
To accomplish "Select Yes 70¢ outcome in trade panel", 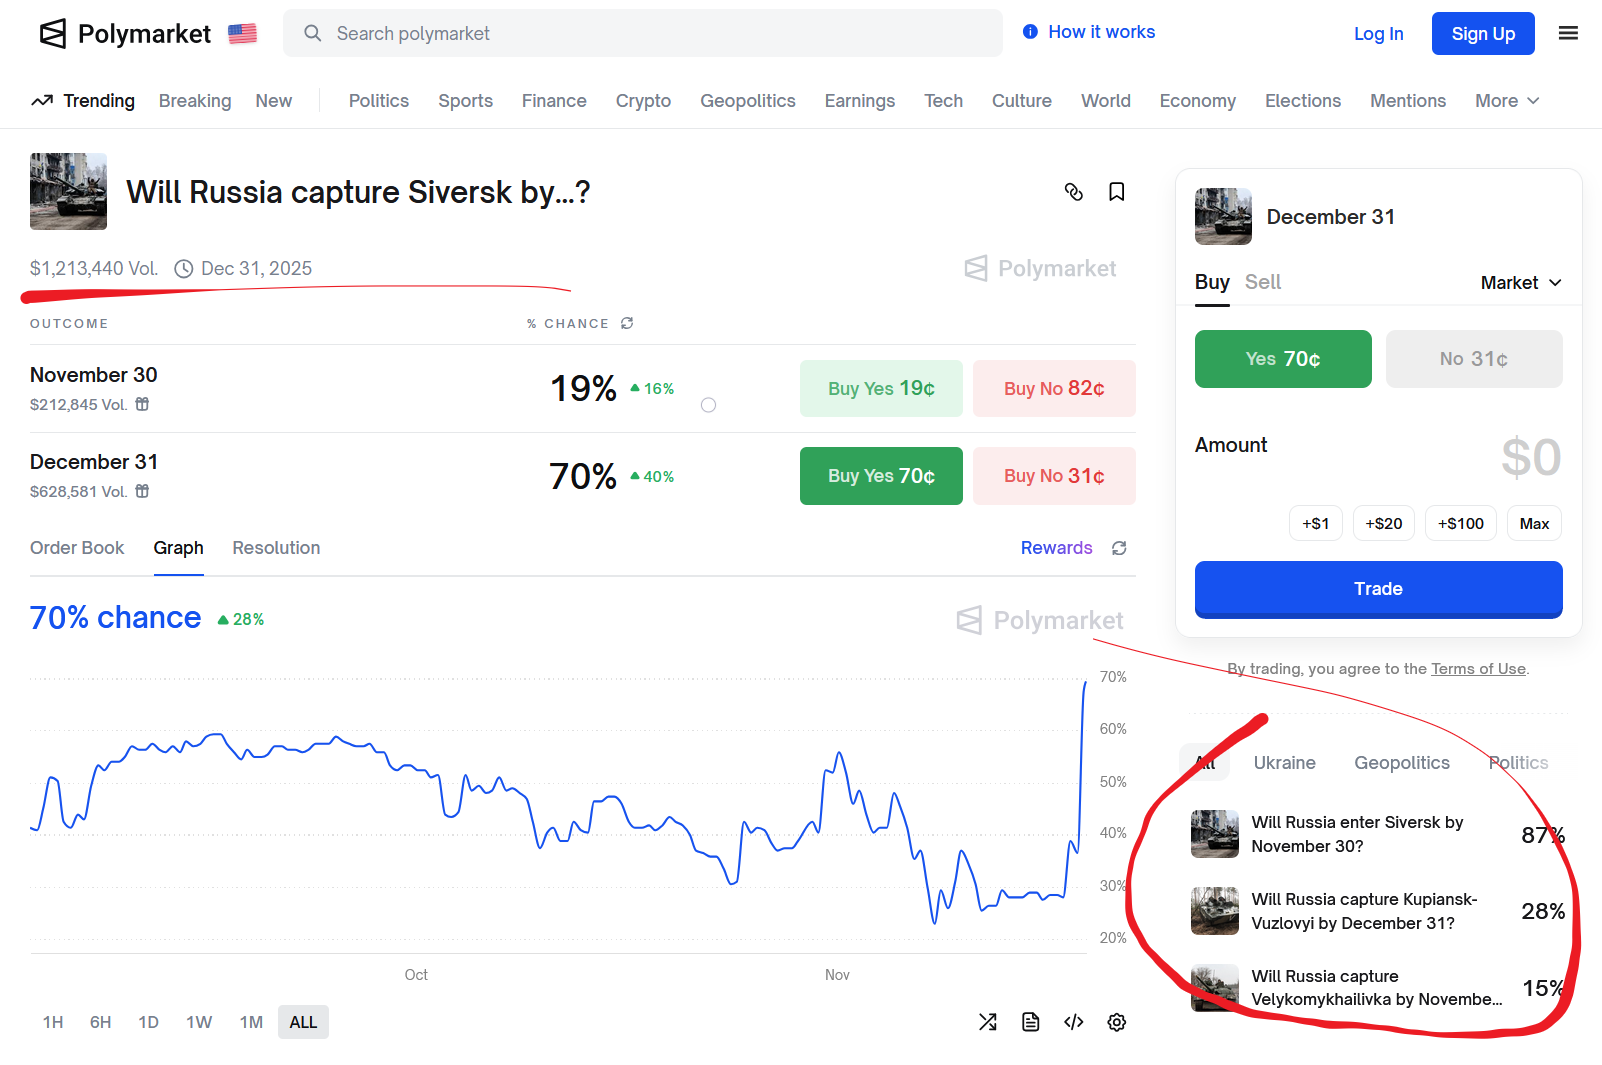I will click(x=1283, y=359).
